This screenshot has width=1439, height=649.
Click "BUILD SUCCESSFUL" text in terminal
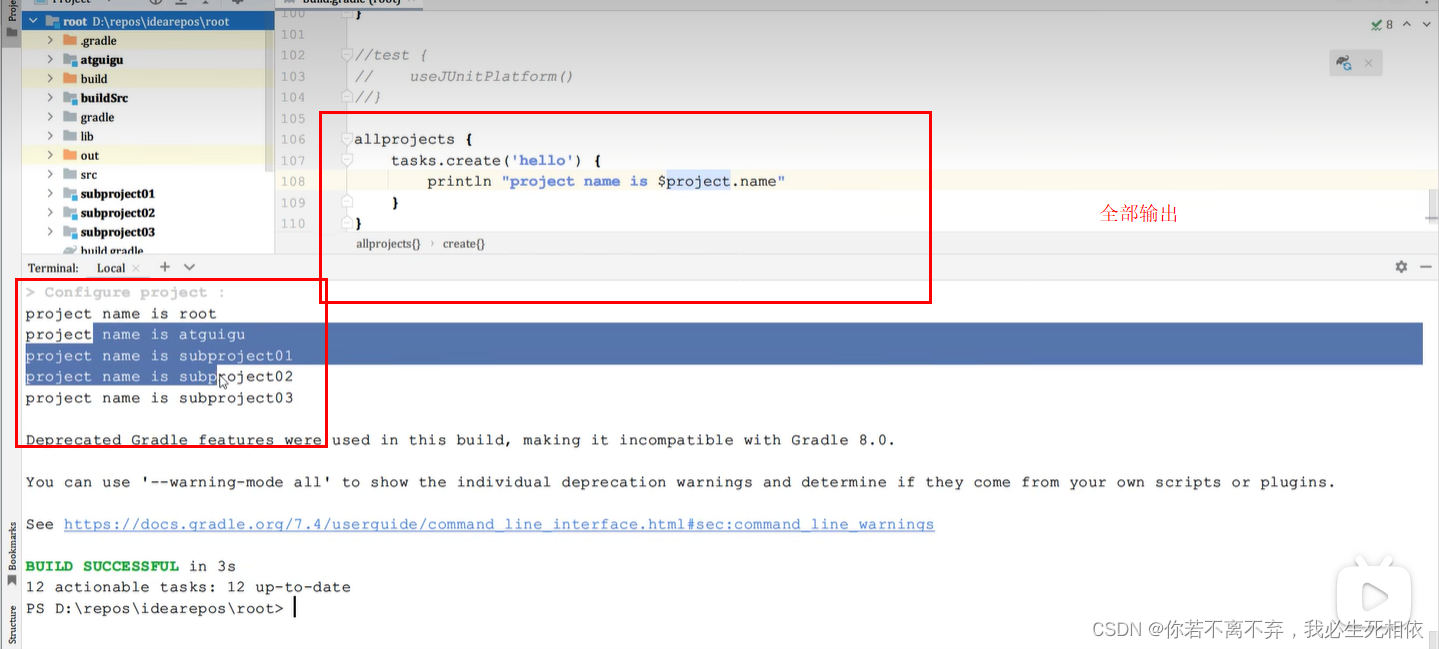[x=102, y=566]
